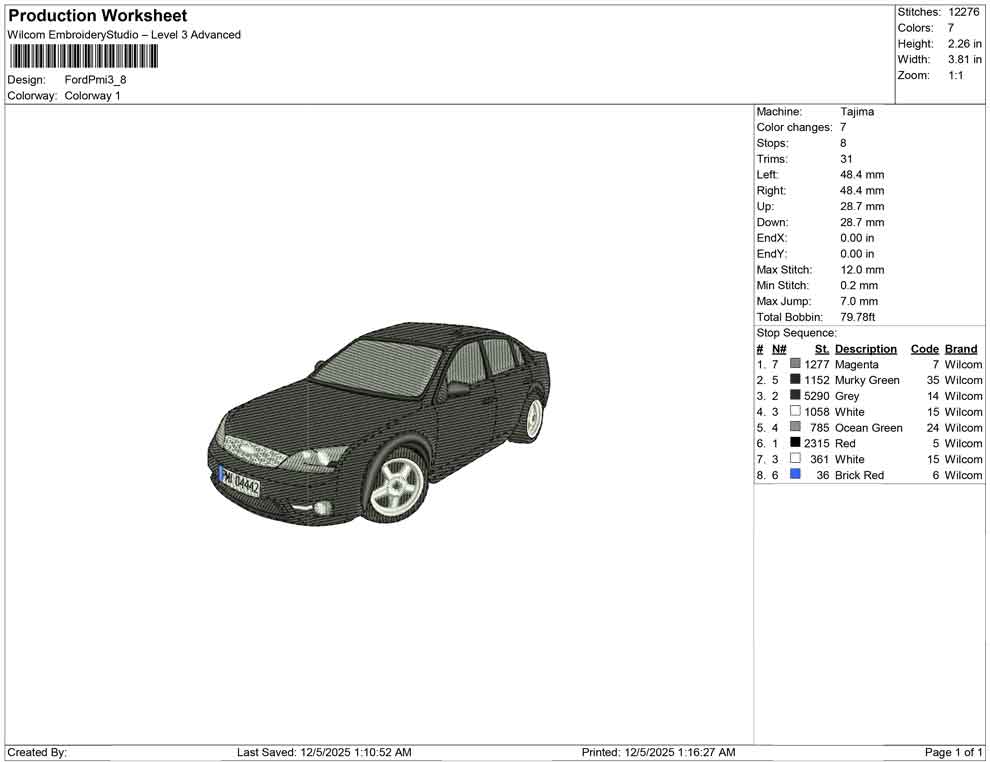
Task: Click the Total Bobbin value 79.78ft
Action: click(858, 317)
